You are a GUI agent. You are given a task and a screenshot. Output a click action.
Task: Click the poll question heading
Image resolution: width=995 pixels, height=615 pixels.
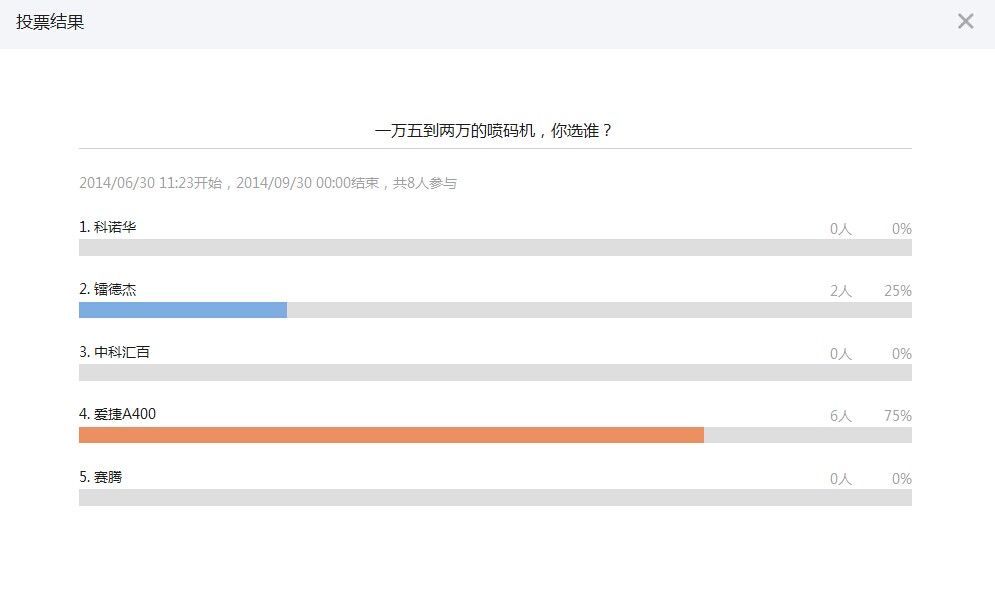point(494,130)
